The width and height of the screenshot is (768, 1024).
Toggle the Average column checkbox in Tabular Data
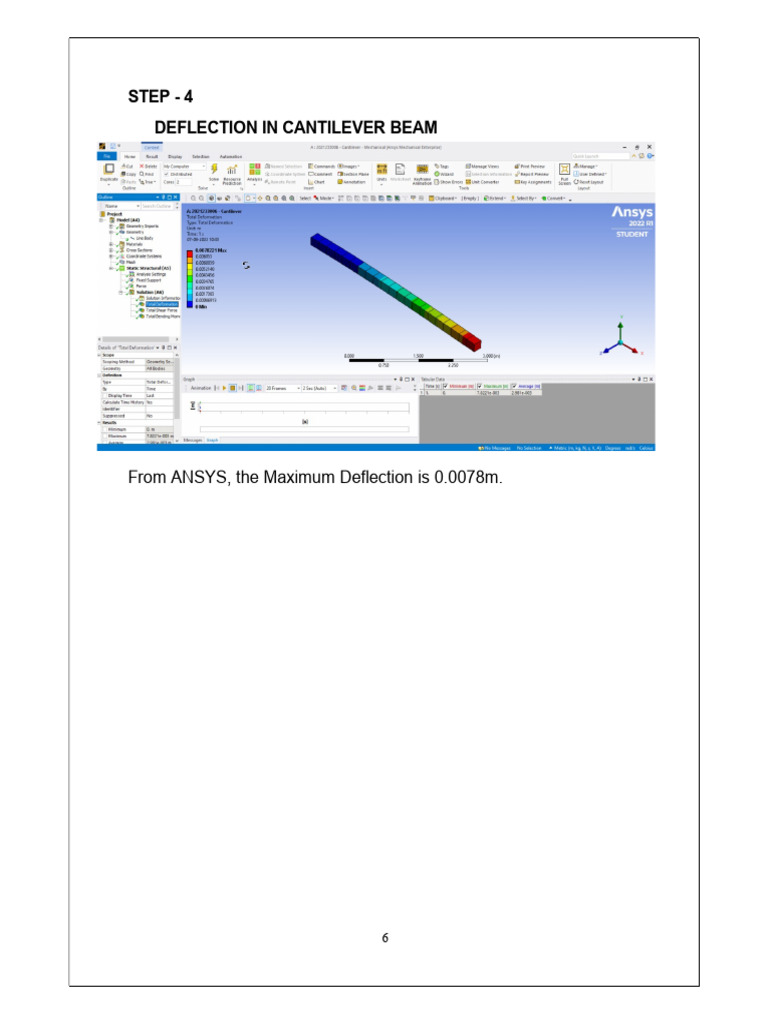514,386
